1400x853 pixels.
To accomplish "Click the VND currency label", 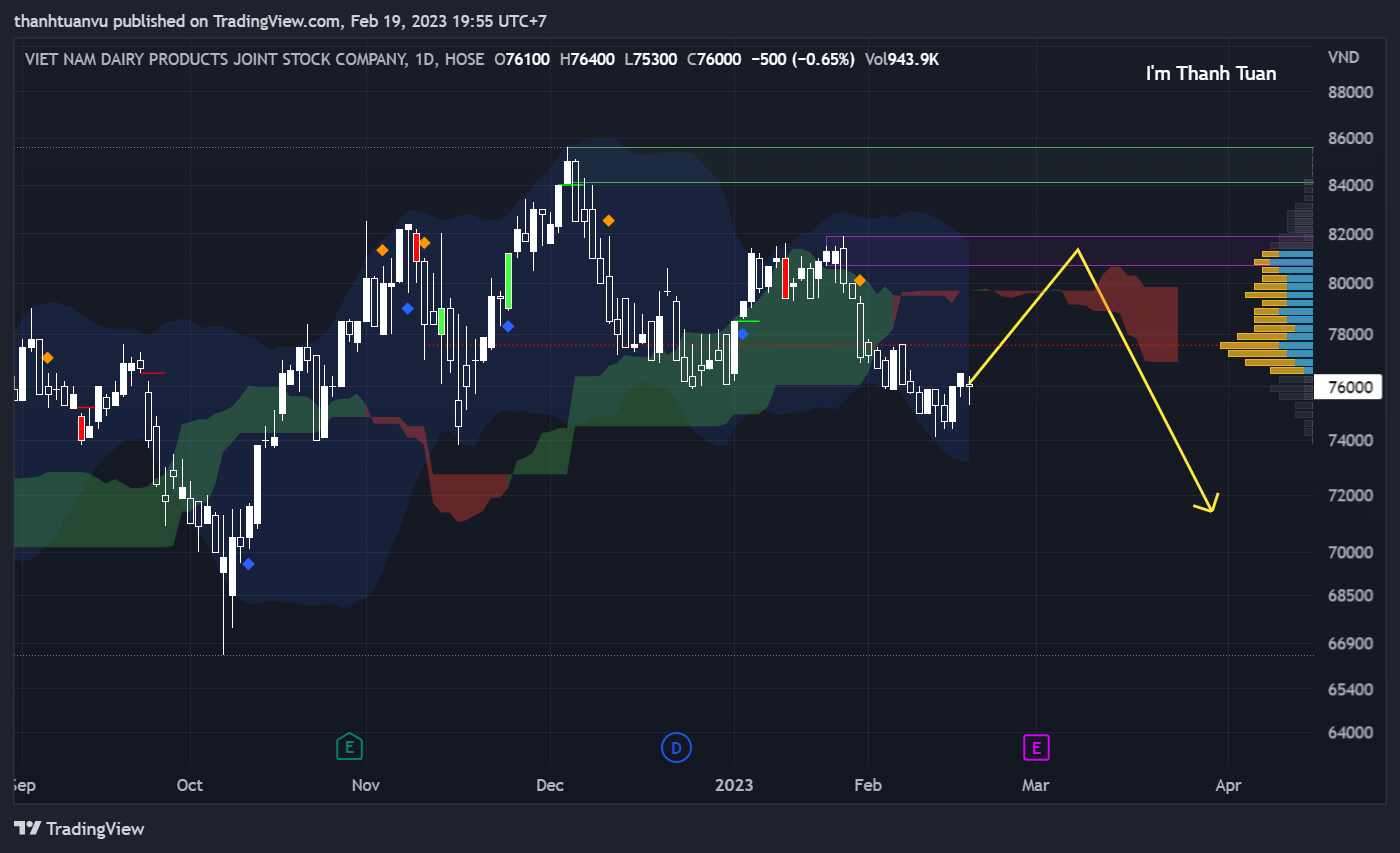I will tap(1343, 57).
